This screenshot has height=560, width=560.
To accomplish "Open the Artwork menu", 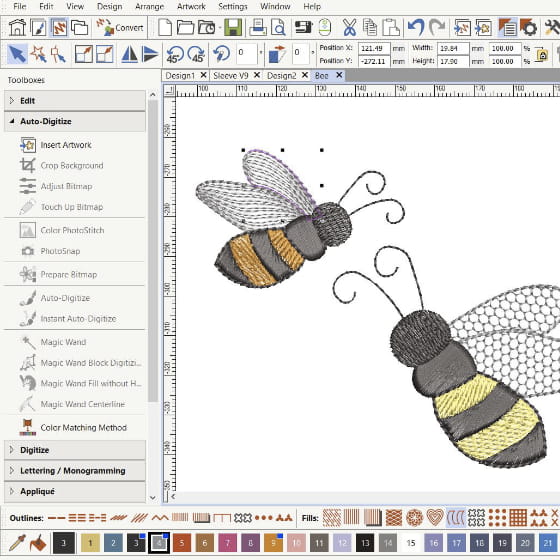I will coord(191,6).
